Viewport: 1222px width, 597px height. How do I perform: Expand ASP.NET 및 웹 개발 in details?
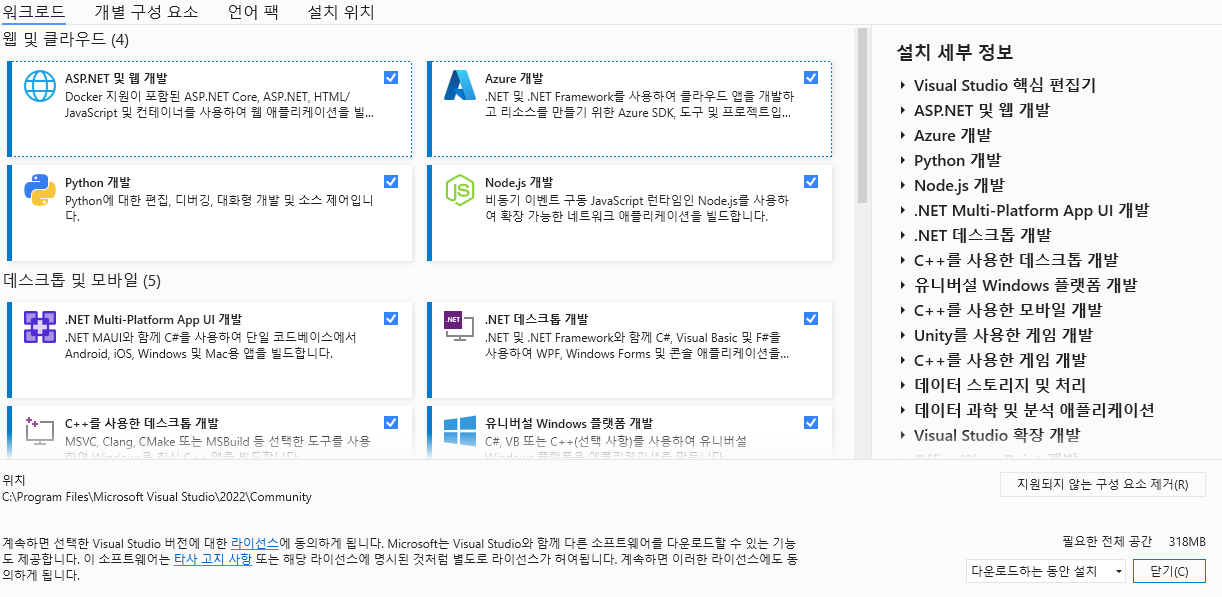902,110
